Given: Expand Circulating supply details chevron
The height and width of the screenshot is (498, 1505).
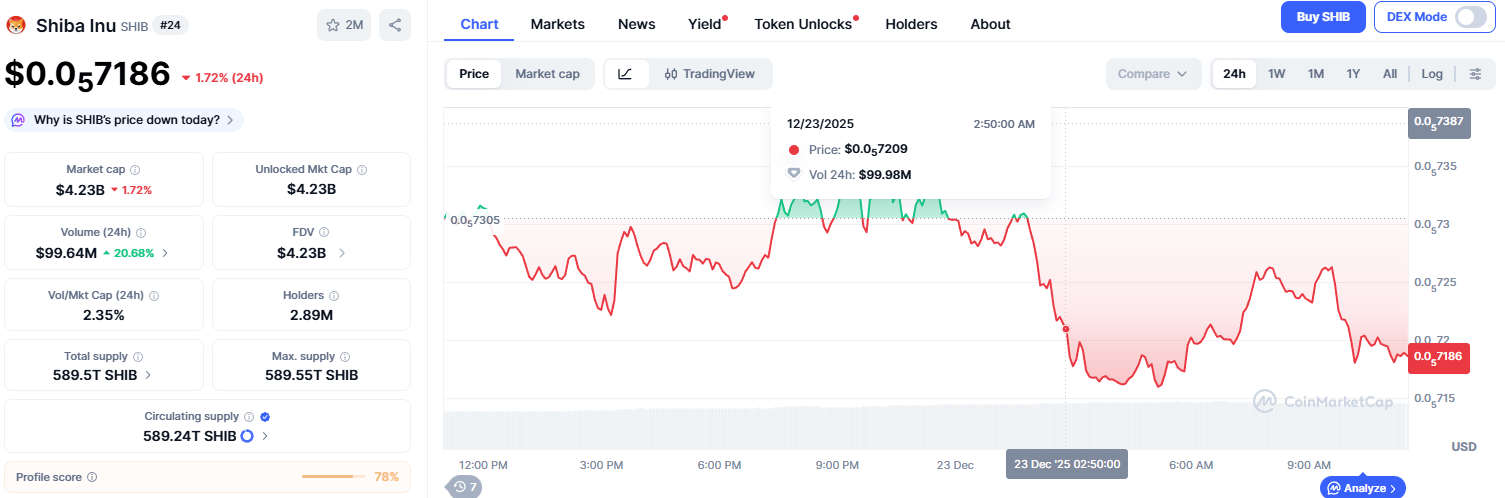Looking at the screenshot, I should [x=265, y=436].
